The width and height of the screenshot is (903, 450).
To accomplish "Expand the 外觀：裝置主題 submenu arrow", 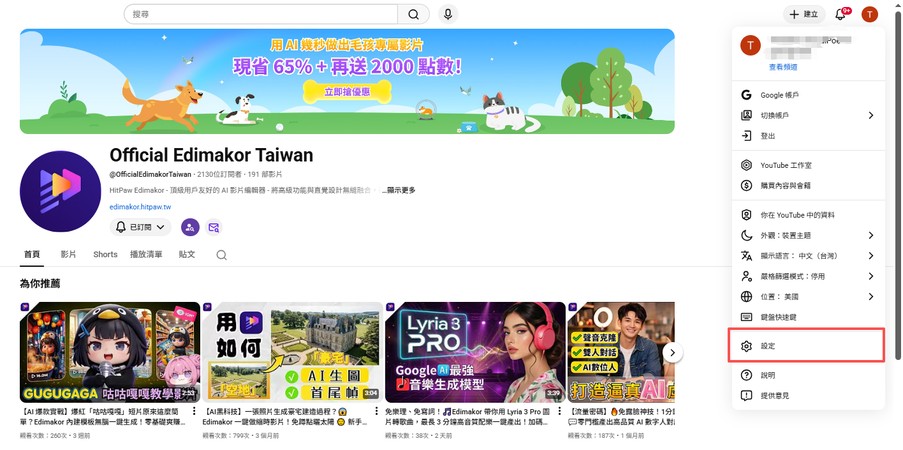I will [x=871, y=235].
